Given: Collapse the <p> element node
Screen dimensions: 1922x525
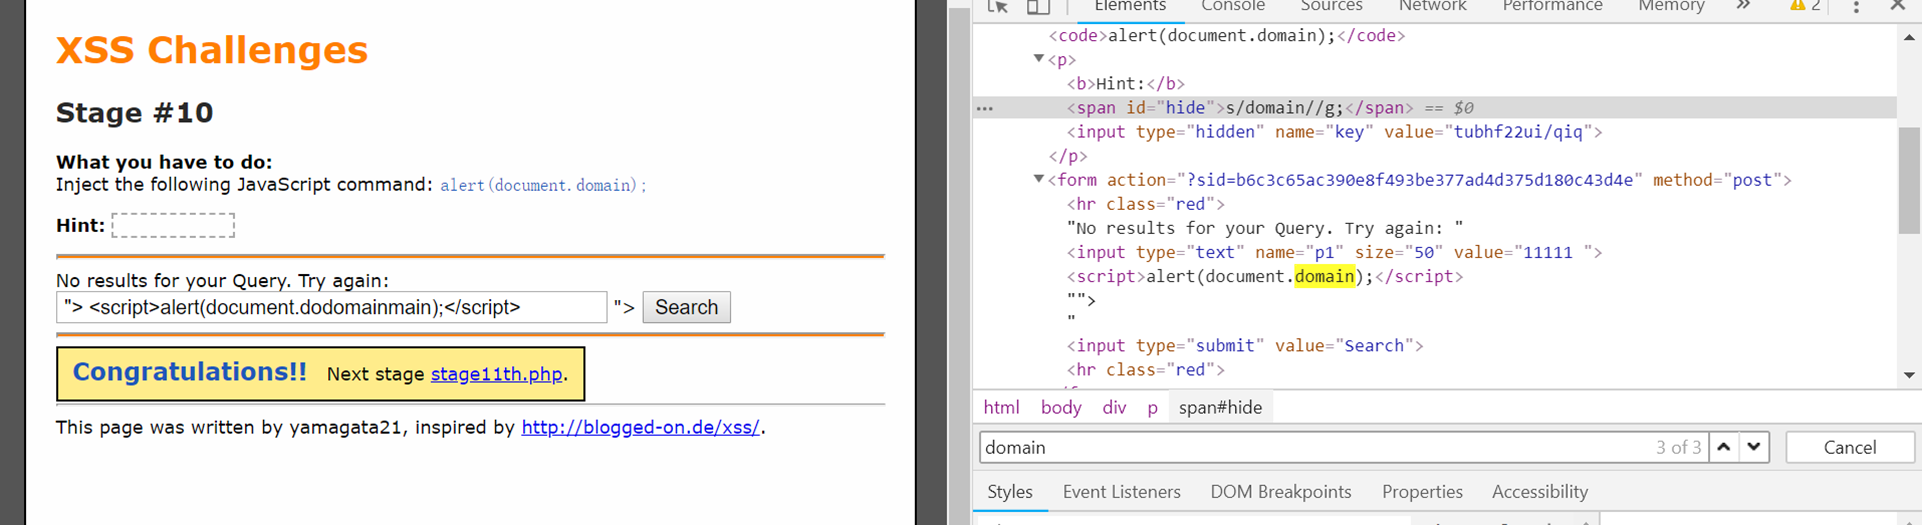Looking at the screenshot, I should [1039, 59].
